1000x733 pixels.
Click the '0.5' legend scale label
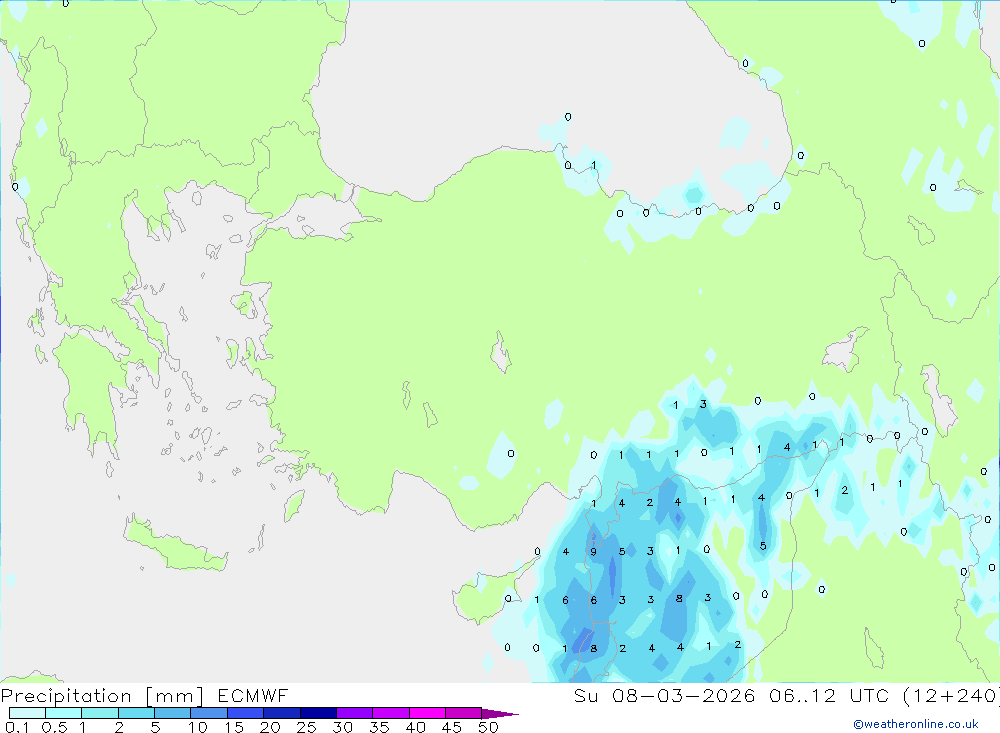click(x=54, y=727)
